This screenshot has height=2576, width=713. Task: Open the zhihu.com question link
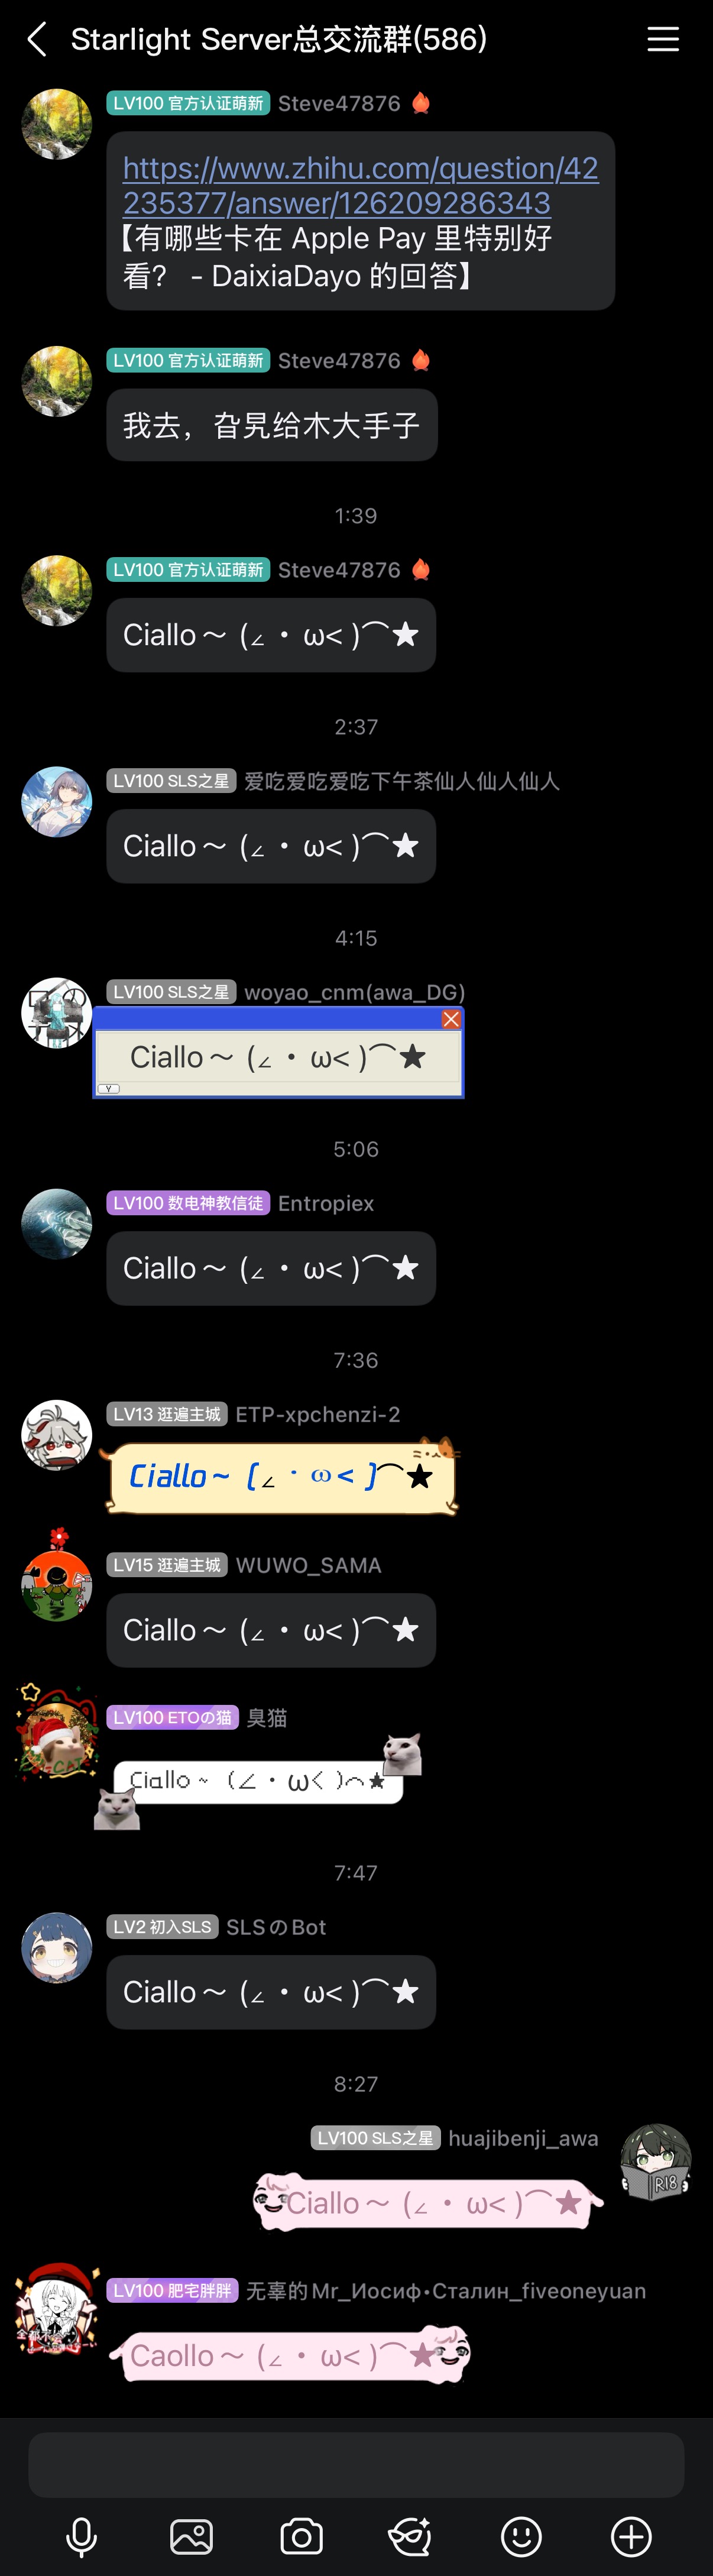(x=360, y=185)
